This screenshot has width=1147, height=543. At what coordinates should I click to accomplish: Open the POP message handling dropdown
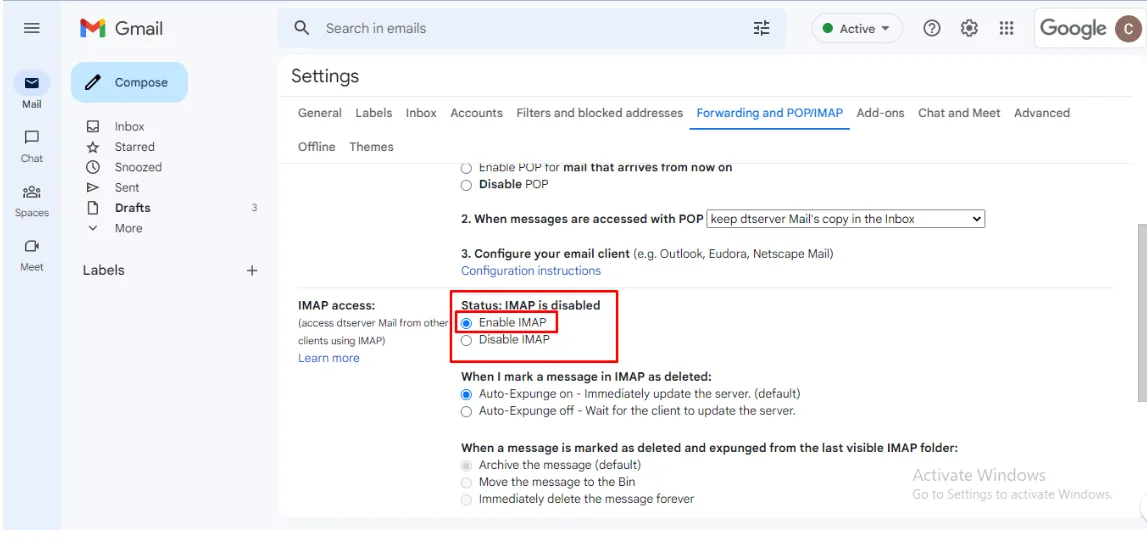845,218
